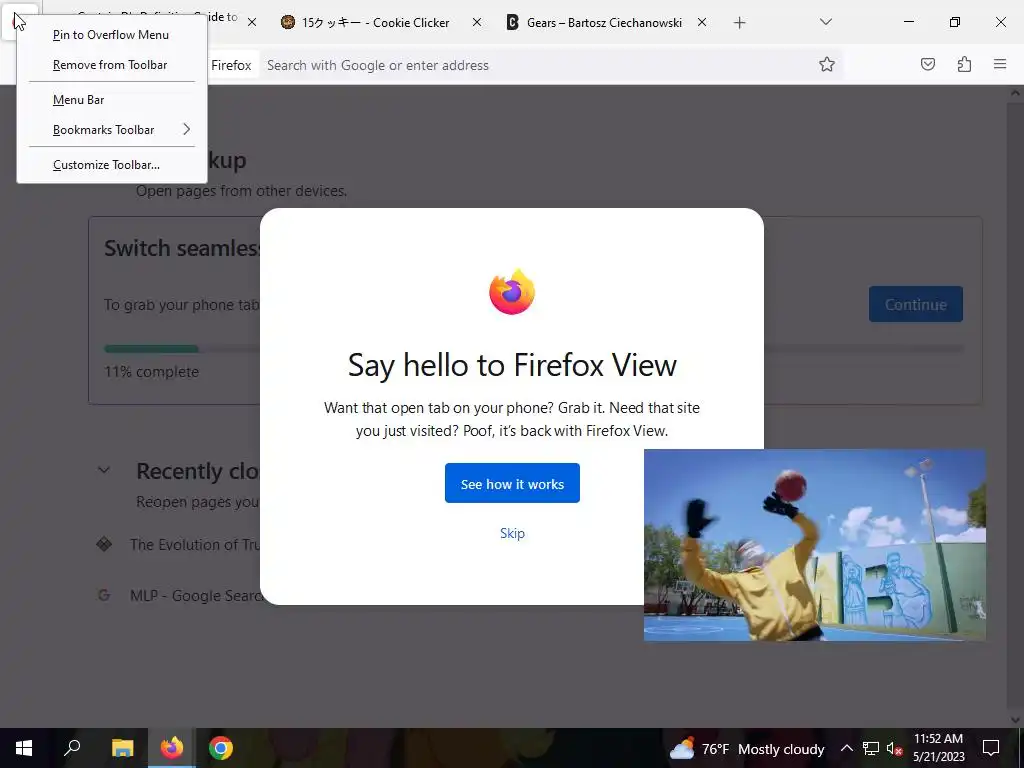The width and height of the screenshot is (1024, 768).
Task: Click the Firefox taskbar icon
Action: 172,748
